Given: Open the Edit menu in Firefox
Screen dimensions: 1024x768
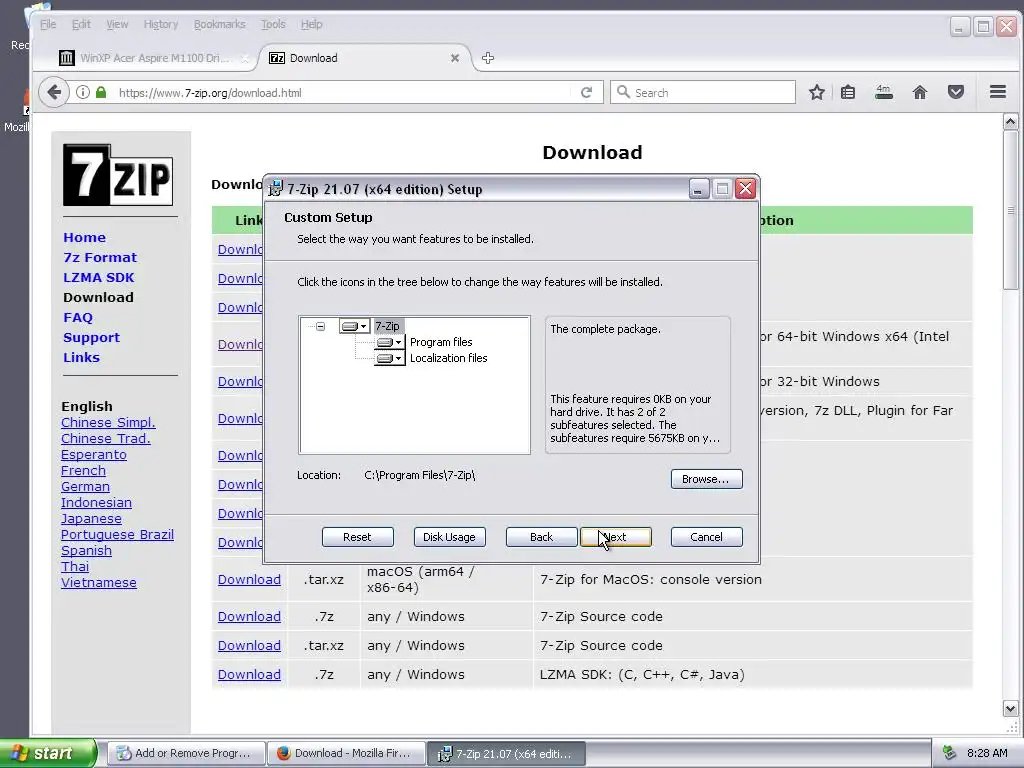Looking at the screenshot, I should 82,24.
